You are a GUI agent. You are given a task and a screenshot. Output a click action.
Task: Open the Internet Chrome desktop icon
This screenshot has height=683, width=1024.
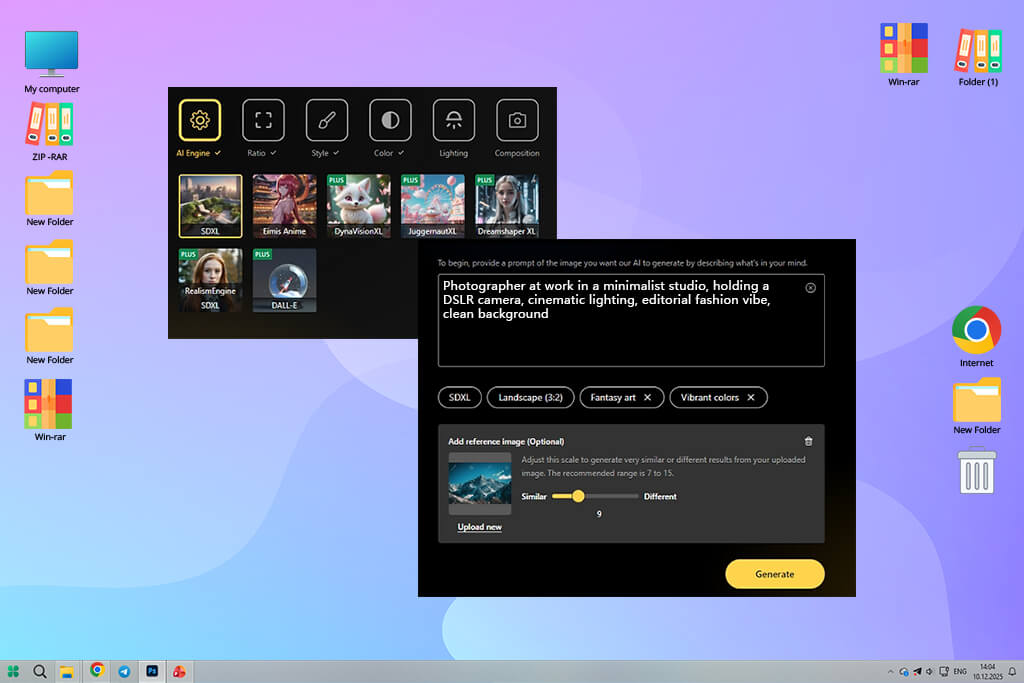[976, 337]
